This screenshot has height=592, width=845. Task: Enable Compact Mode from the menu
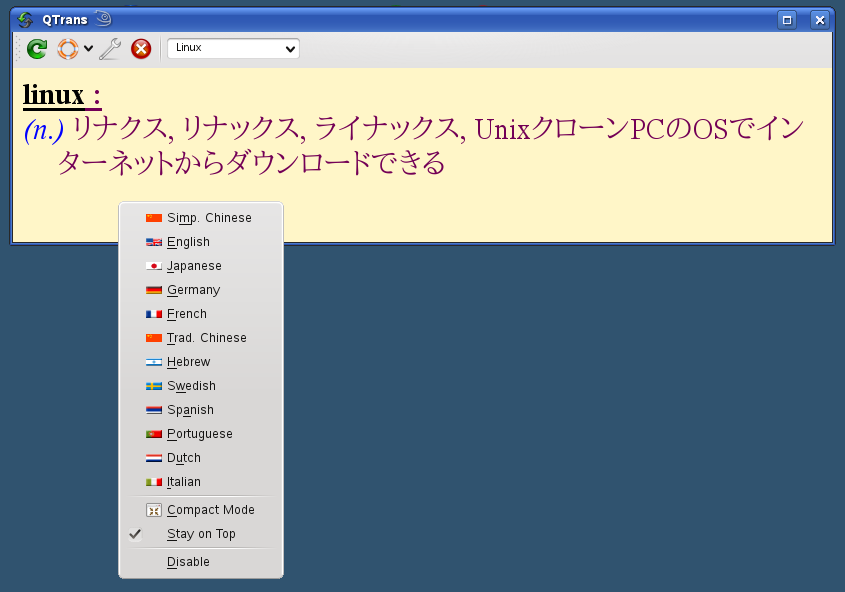click(201, 510)
